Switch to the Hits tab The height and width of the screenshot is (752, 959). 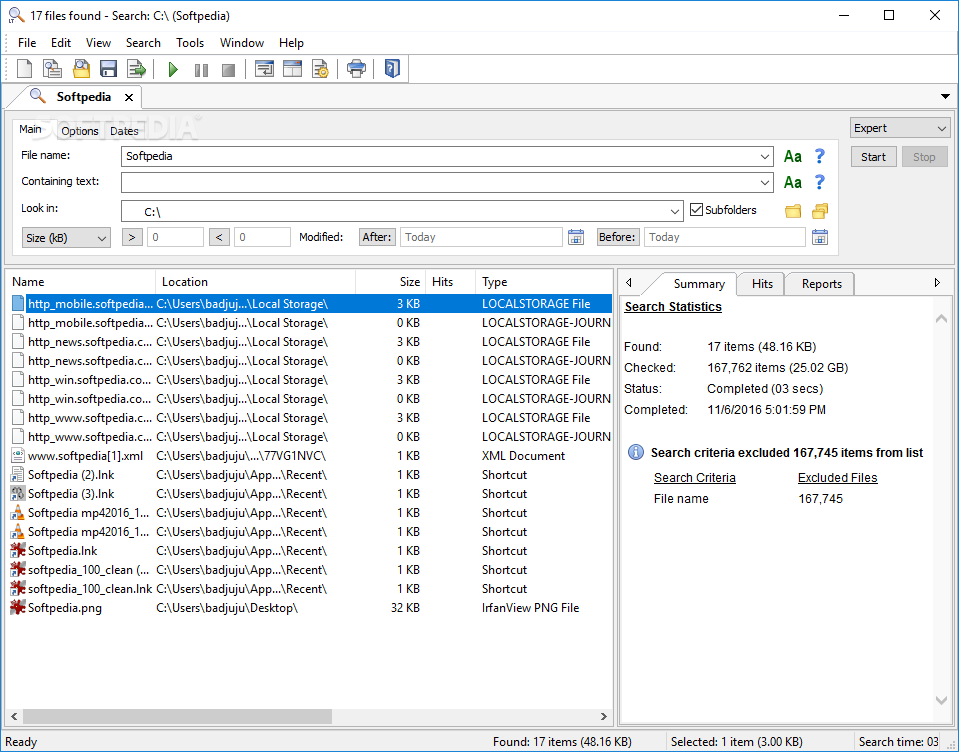[x=762, y=284]
